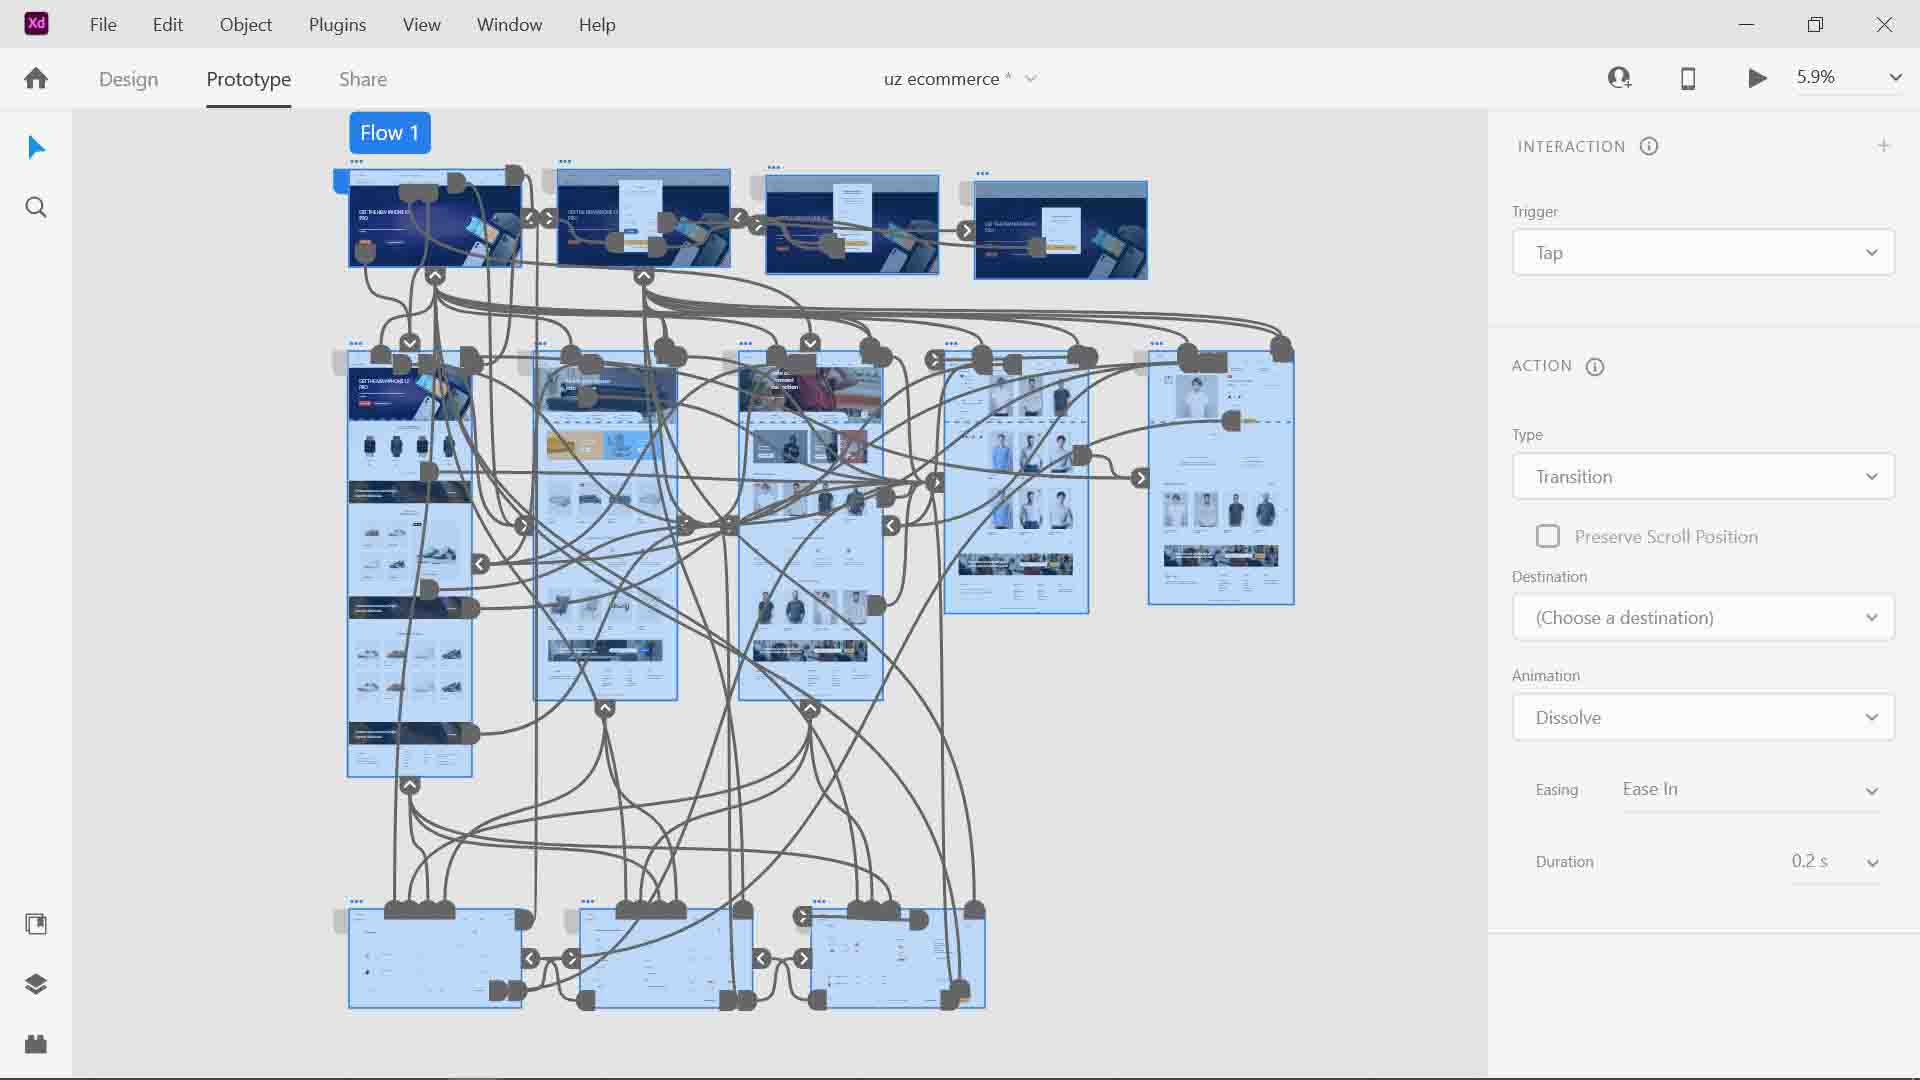This screenshot has width=1920, height=1080.
Task: Activate the Zoom magnifier tool
Action: [x=36, y=208]
